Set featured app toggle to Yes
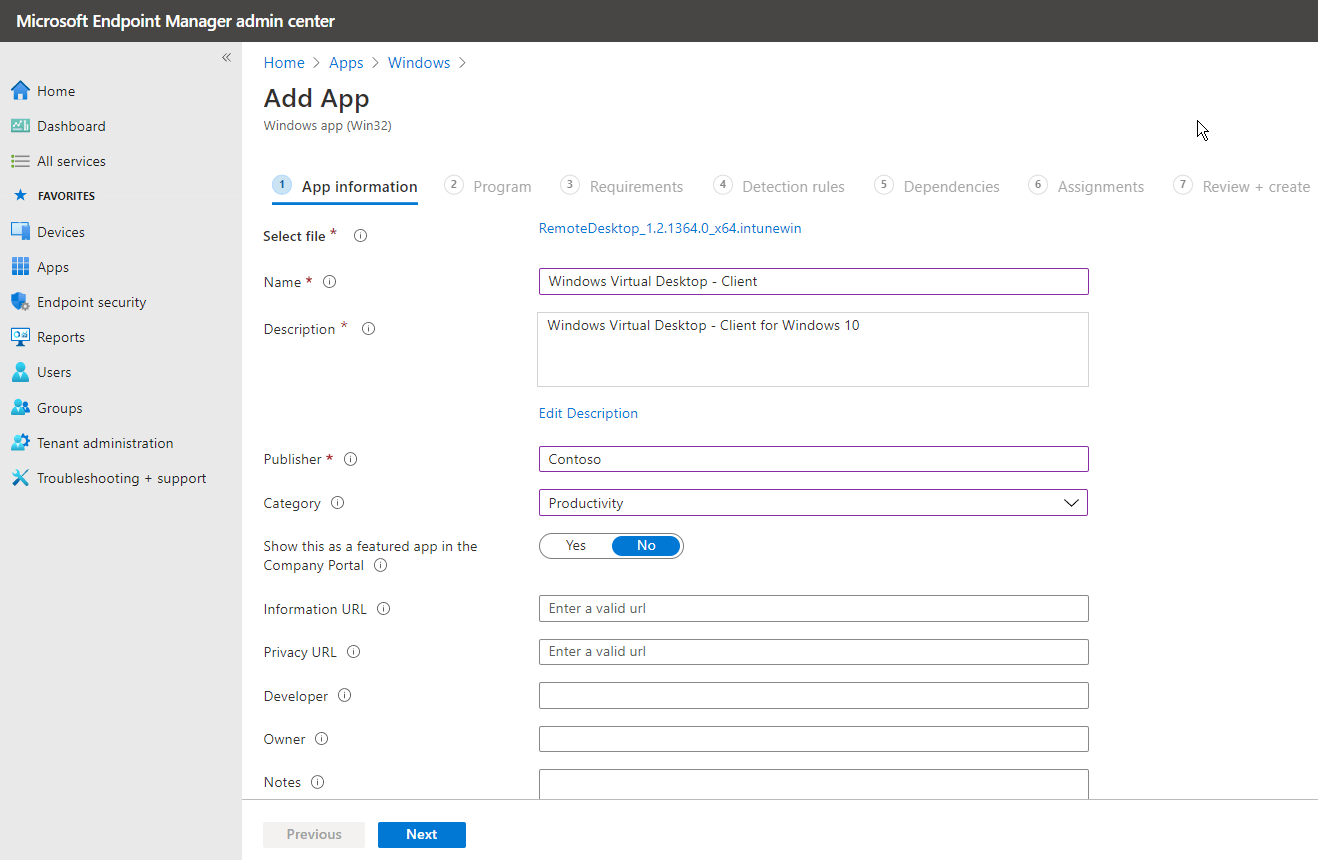Screen dimensions: 1318x860 pos(576,545)
